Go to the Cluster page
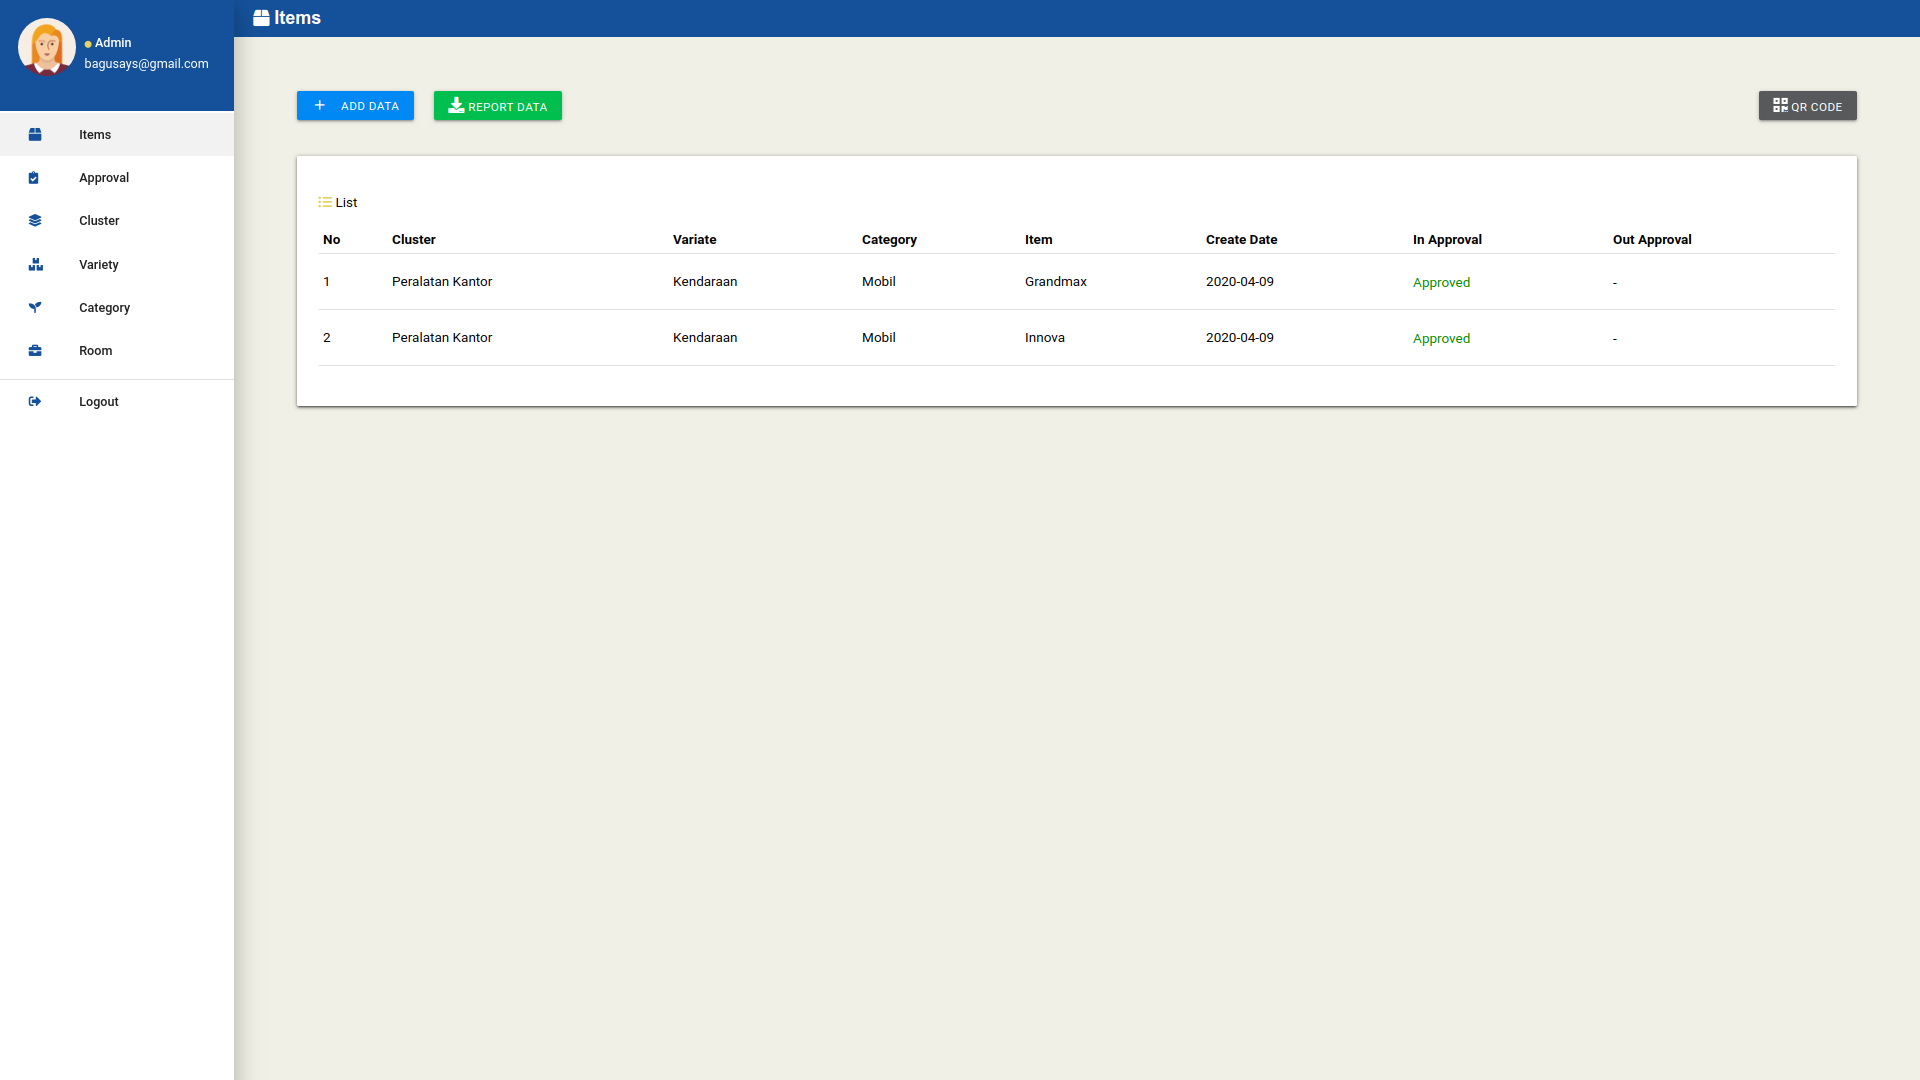This screenshot has width=1920, height=1080. click(x=99, y=221)
